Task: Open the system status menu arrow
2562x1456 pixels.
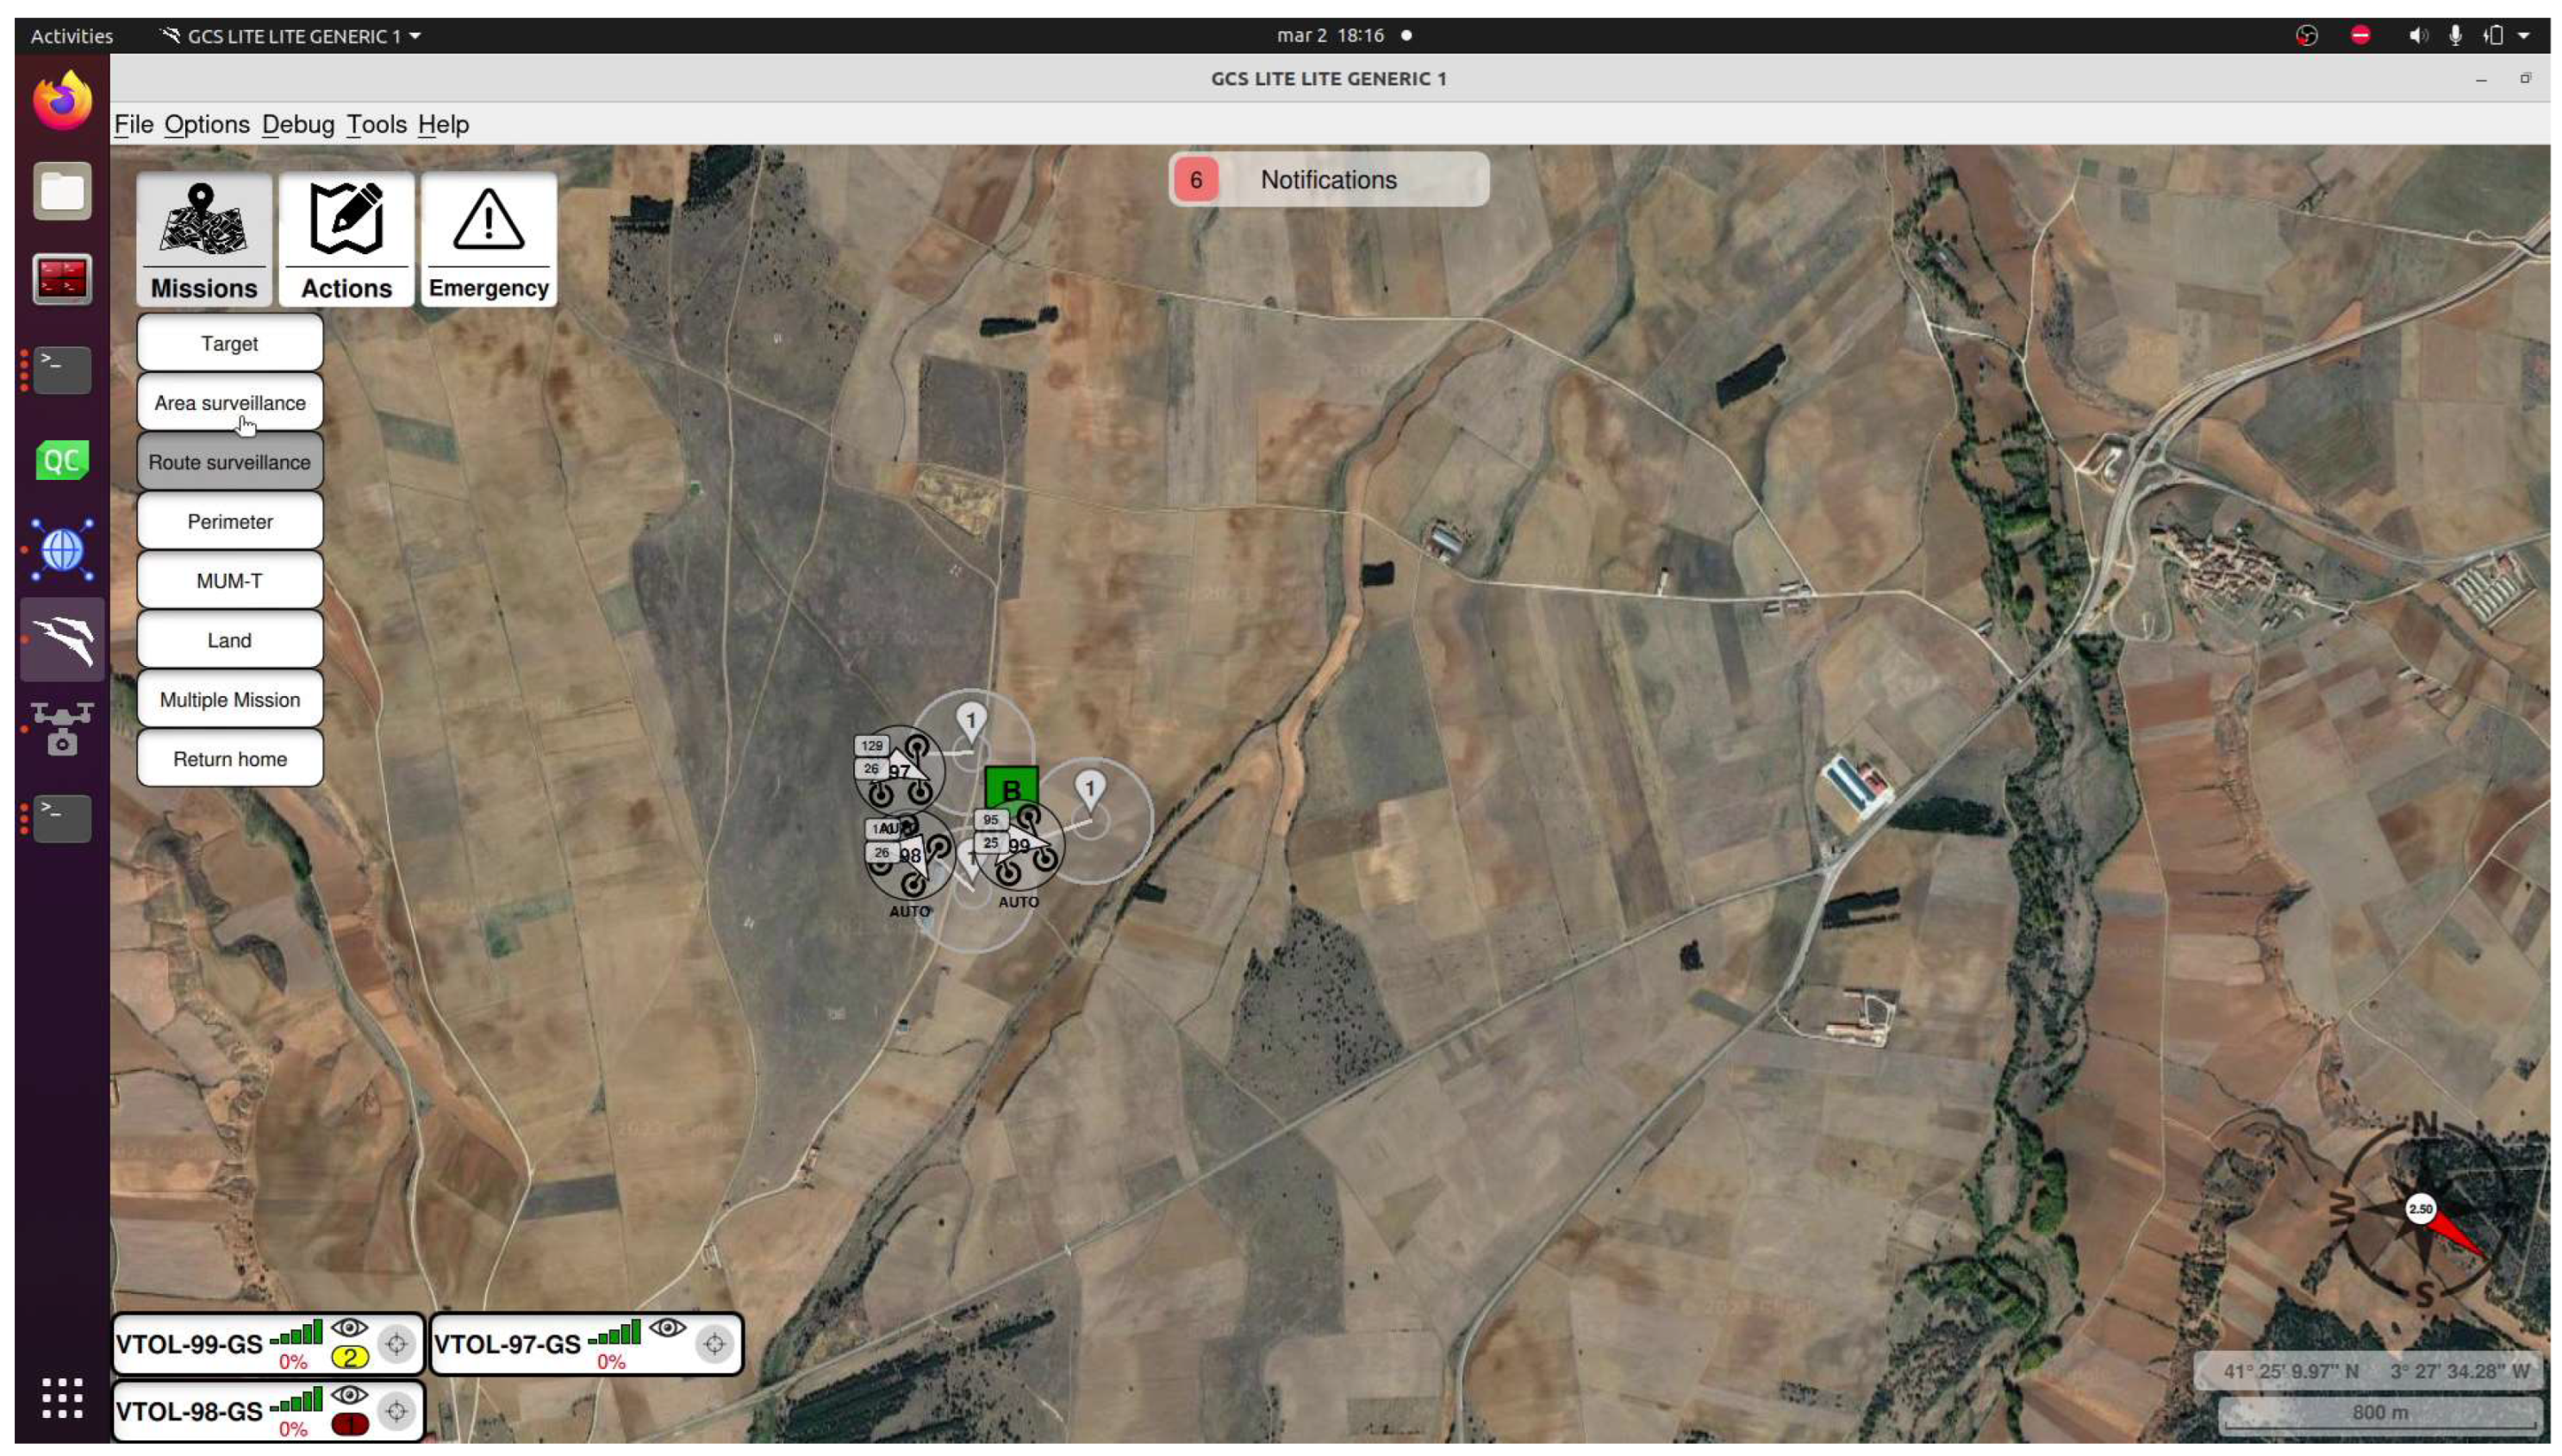Action: (x=2523, y=36)
